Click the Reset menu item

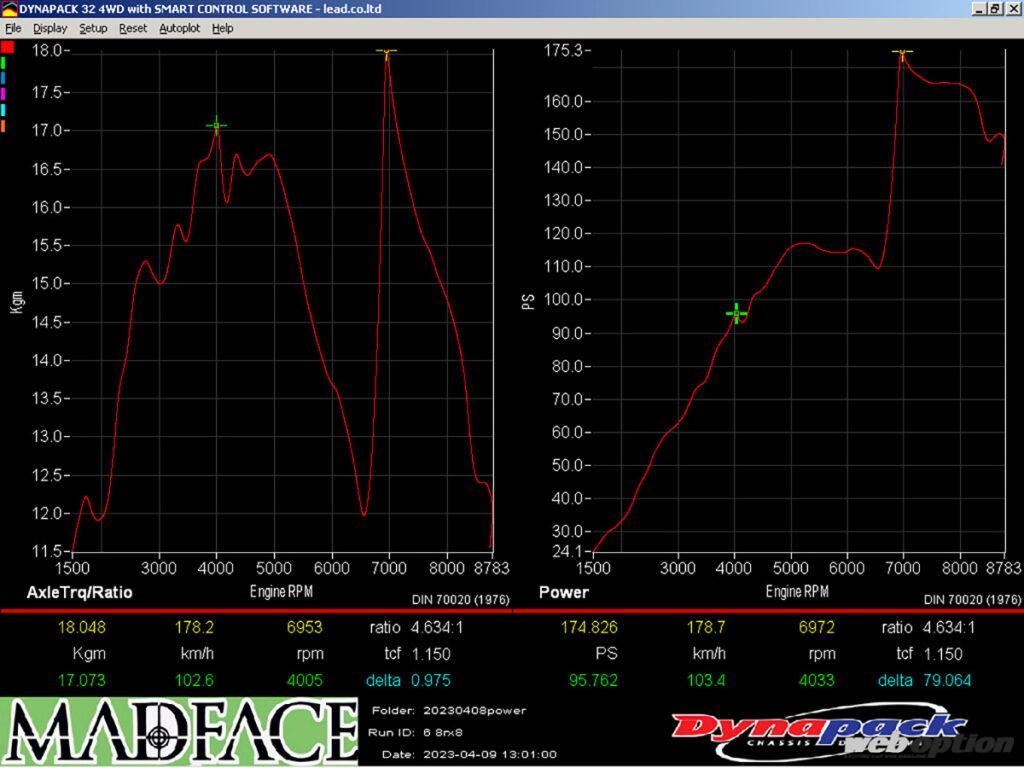pos(132,28)
